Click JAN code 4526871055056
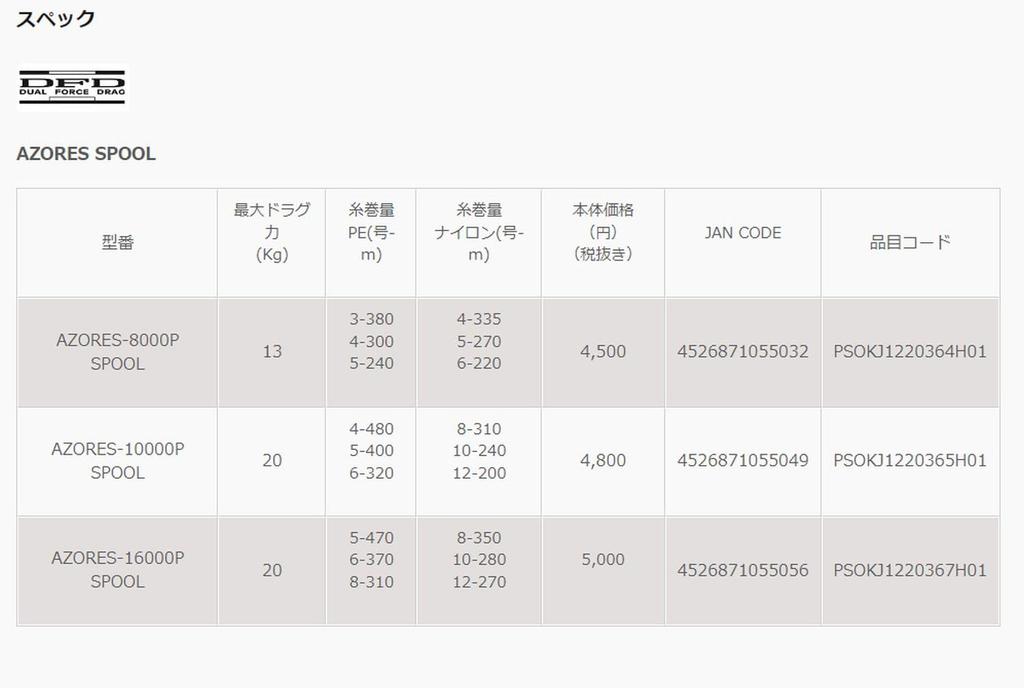Screen dimensions: 1024x688 tap(743, 570)
